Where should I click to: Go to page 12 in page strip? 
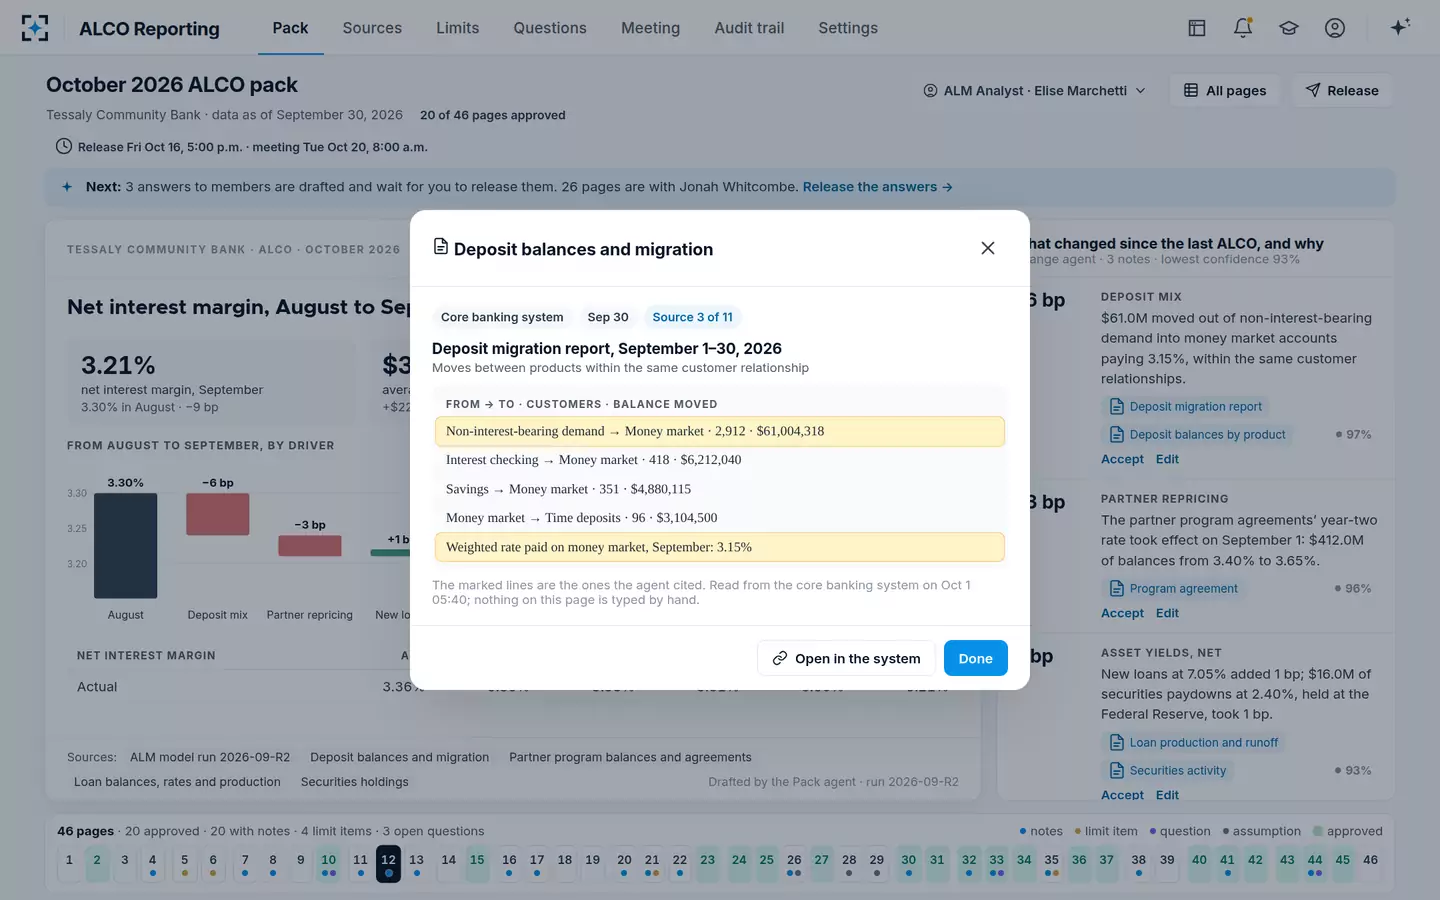(388, 863)
